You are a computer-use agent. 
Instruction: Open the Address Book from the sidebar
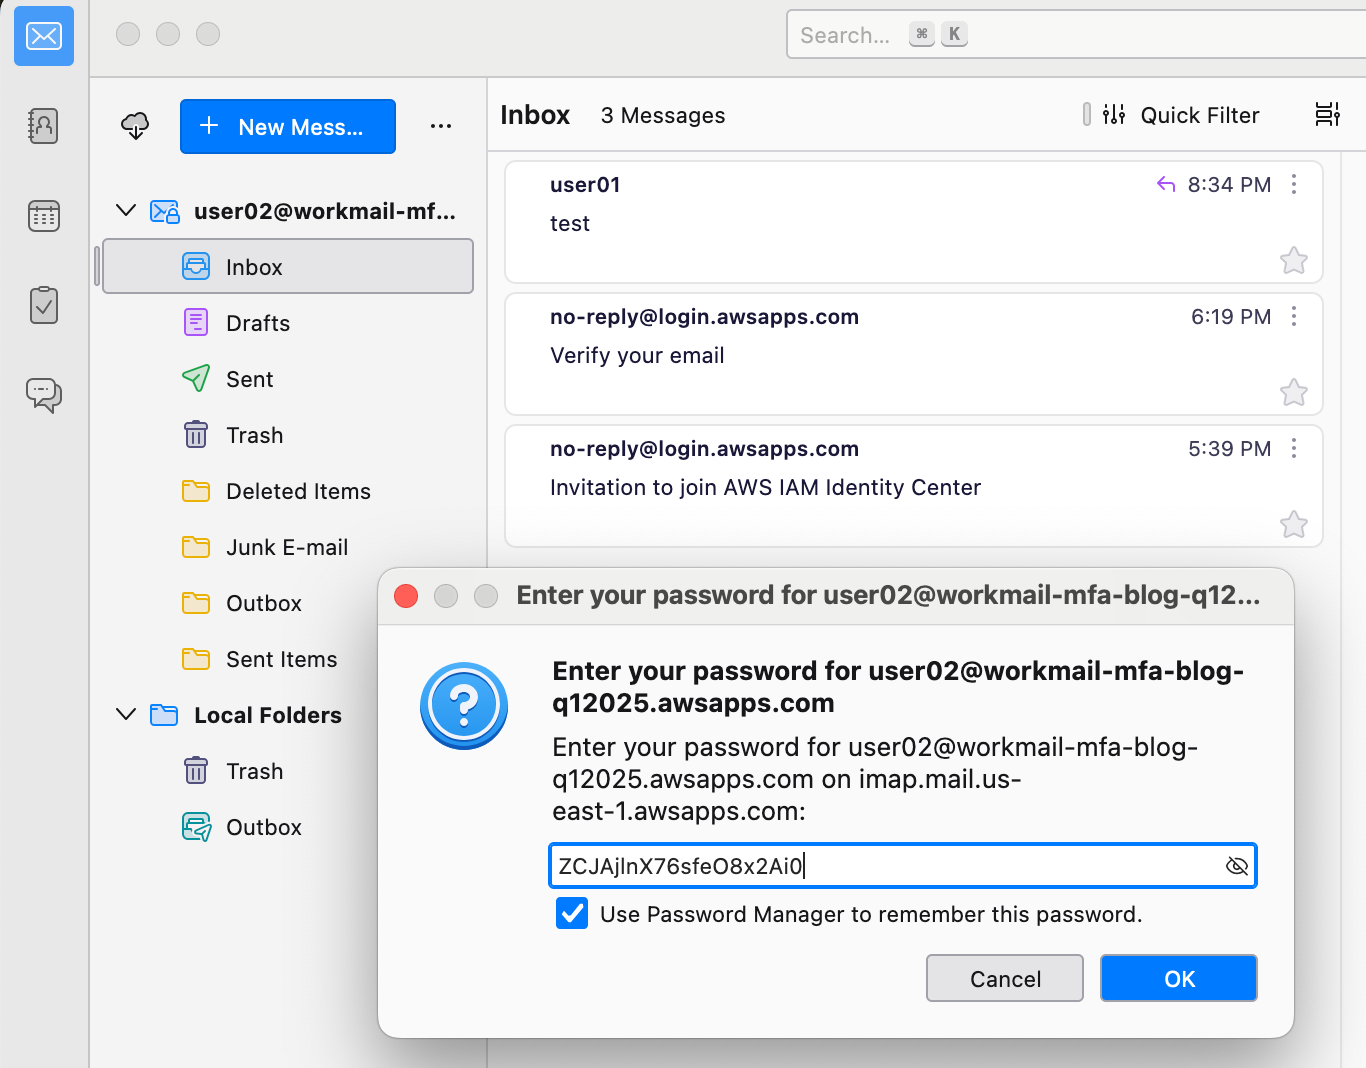tap(44, 126)
